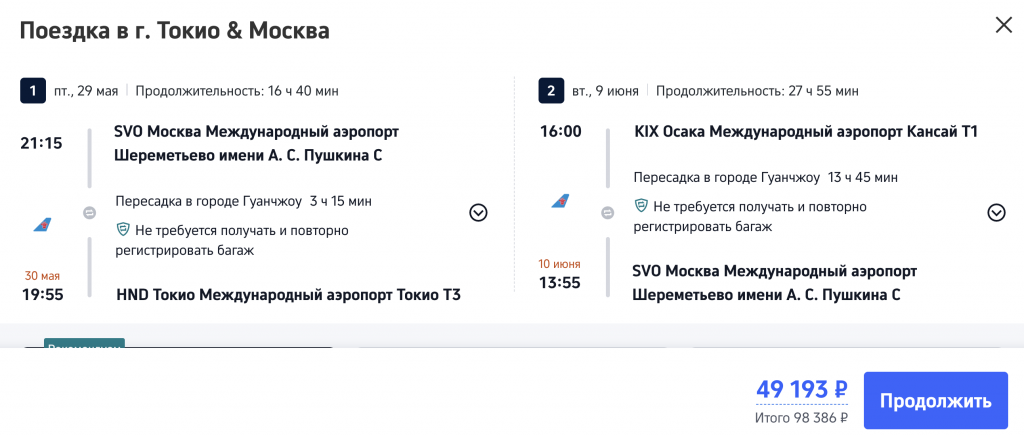Click the baggage shield icon in segment 2
Image resolution: width=1024 pixels, height=436 pixels.
(x=642, y=206)
